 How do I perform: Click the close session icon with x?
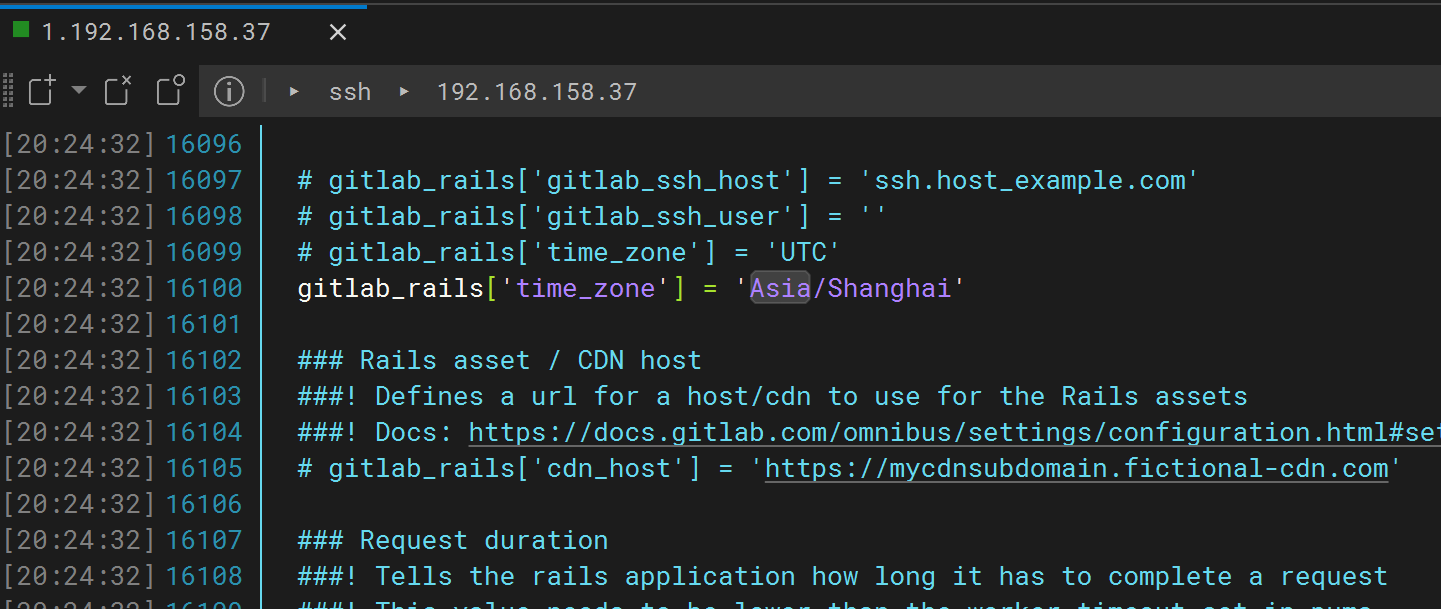click(118, 91)
